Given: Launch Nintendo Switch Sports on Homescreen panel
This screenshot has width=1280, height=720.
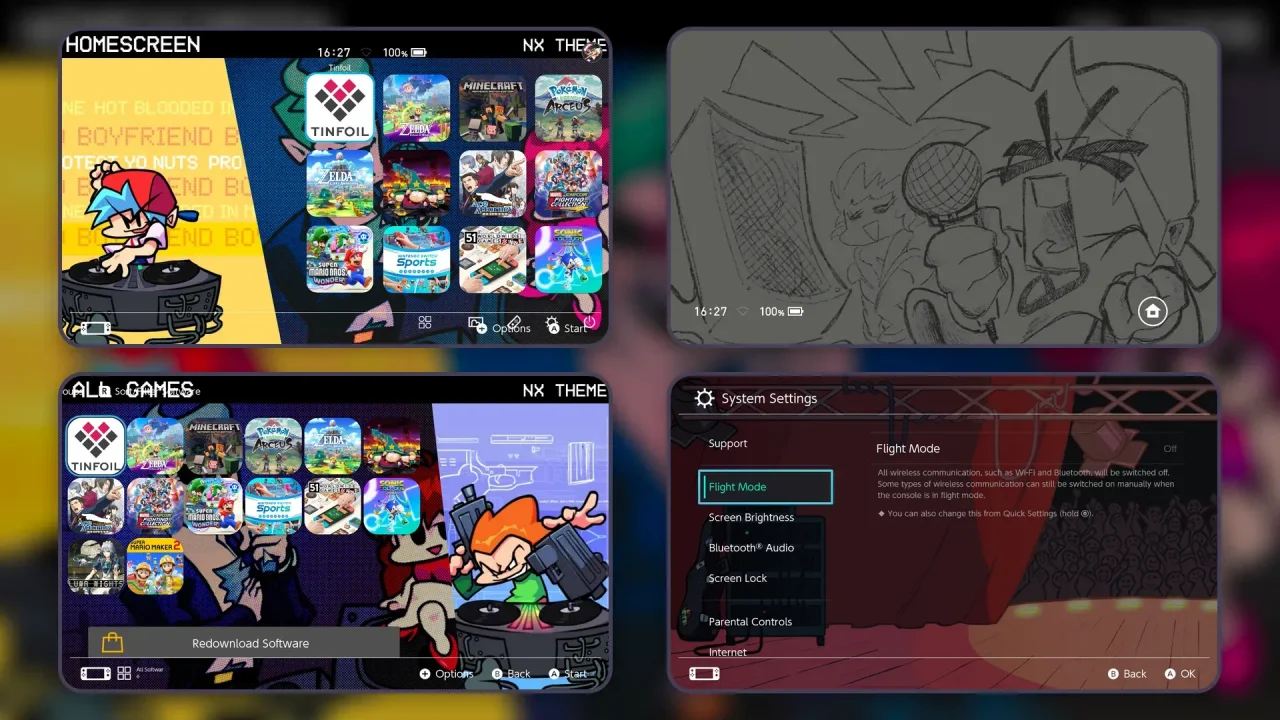Looking at the screenshot, I should (416, 259).
